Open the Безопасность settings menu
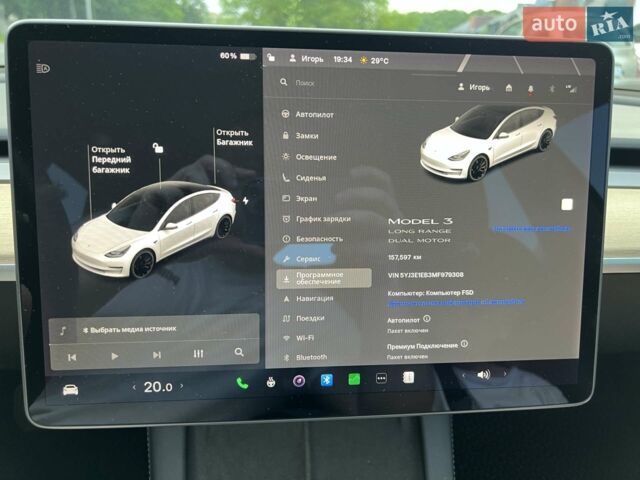640x480 pixels. pos(313,239)
